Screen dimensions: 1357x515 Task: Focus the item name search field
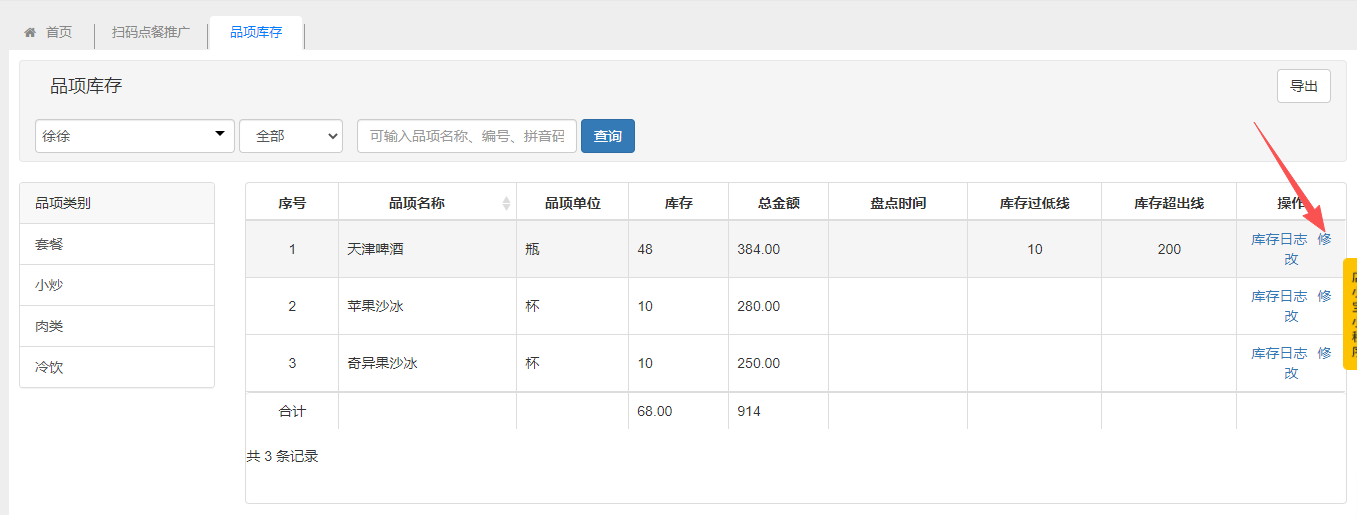(x=467, y=136)
